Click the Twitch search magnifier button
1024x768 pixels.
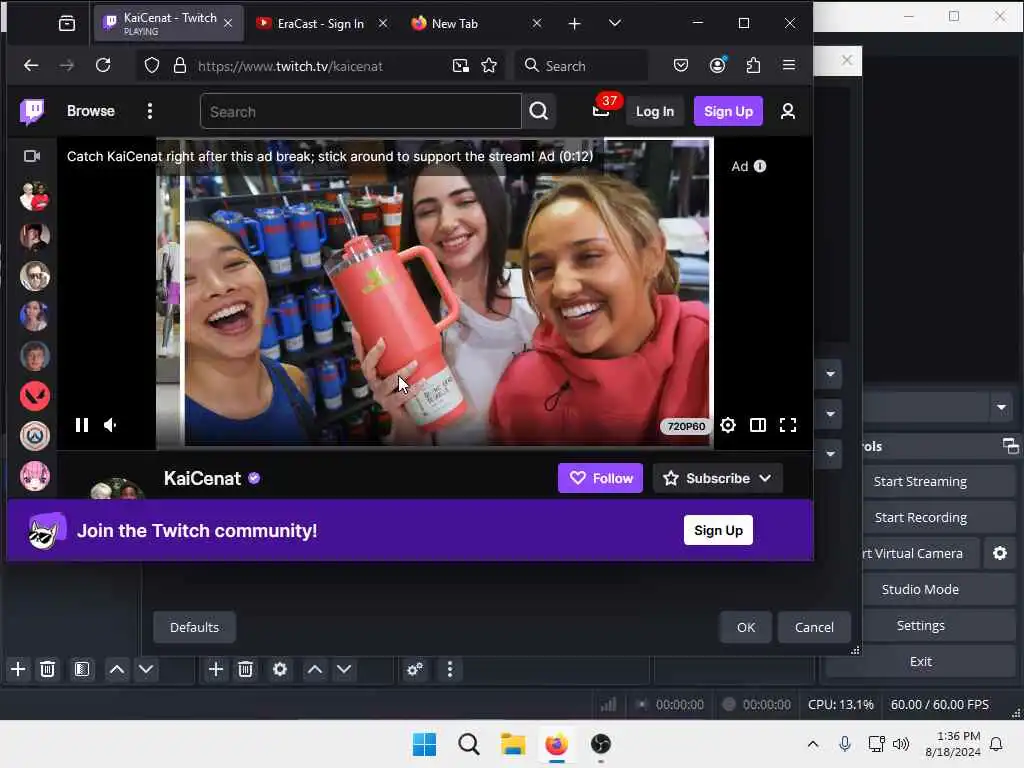(539, 111)
